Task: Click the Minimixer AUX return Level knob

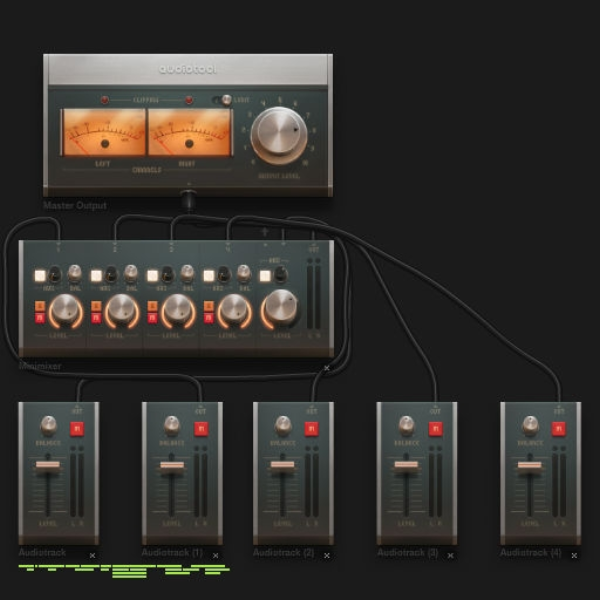Action: [x=281, y=307]
